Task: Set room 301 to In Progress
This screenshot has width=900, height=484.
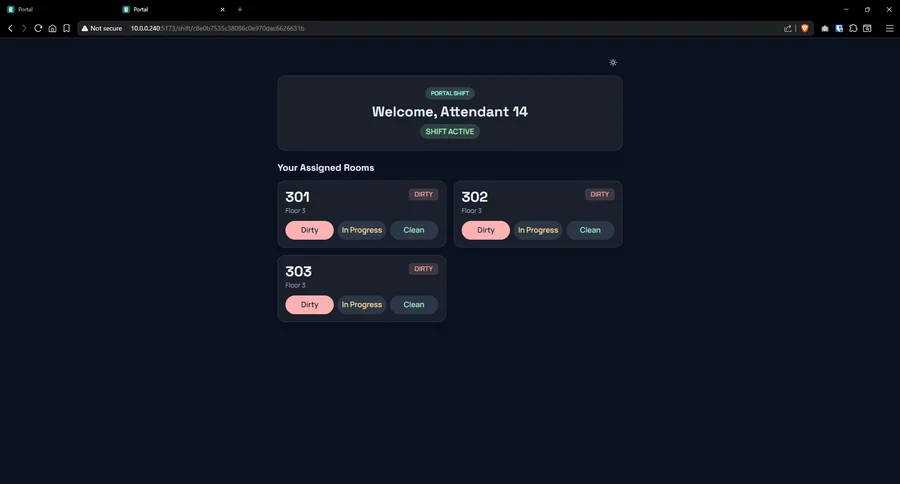Action: click(362, 230)
